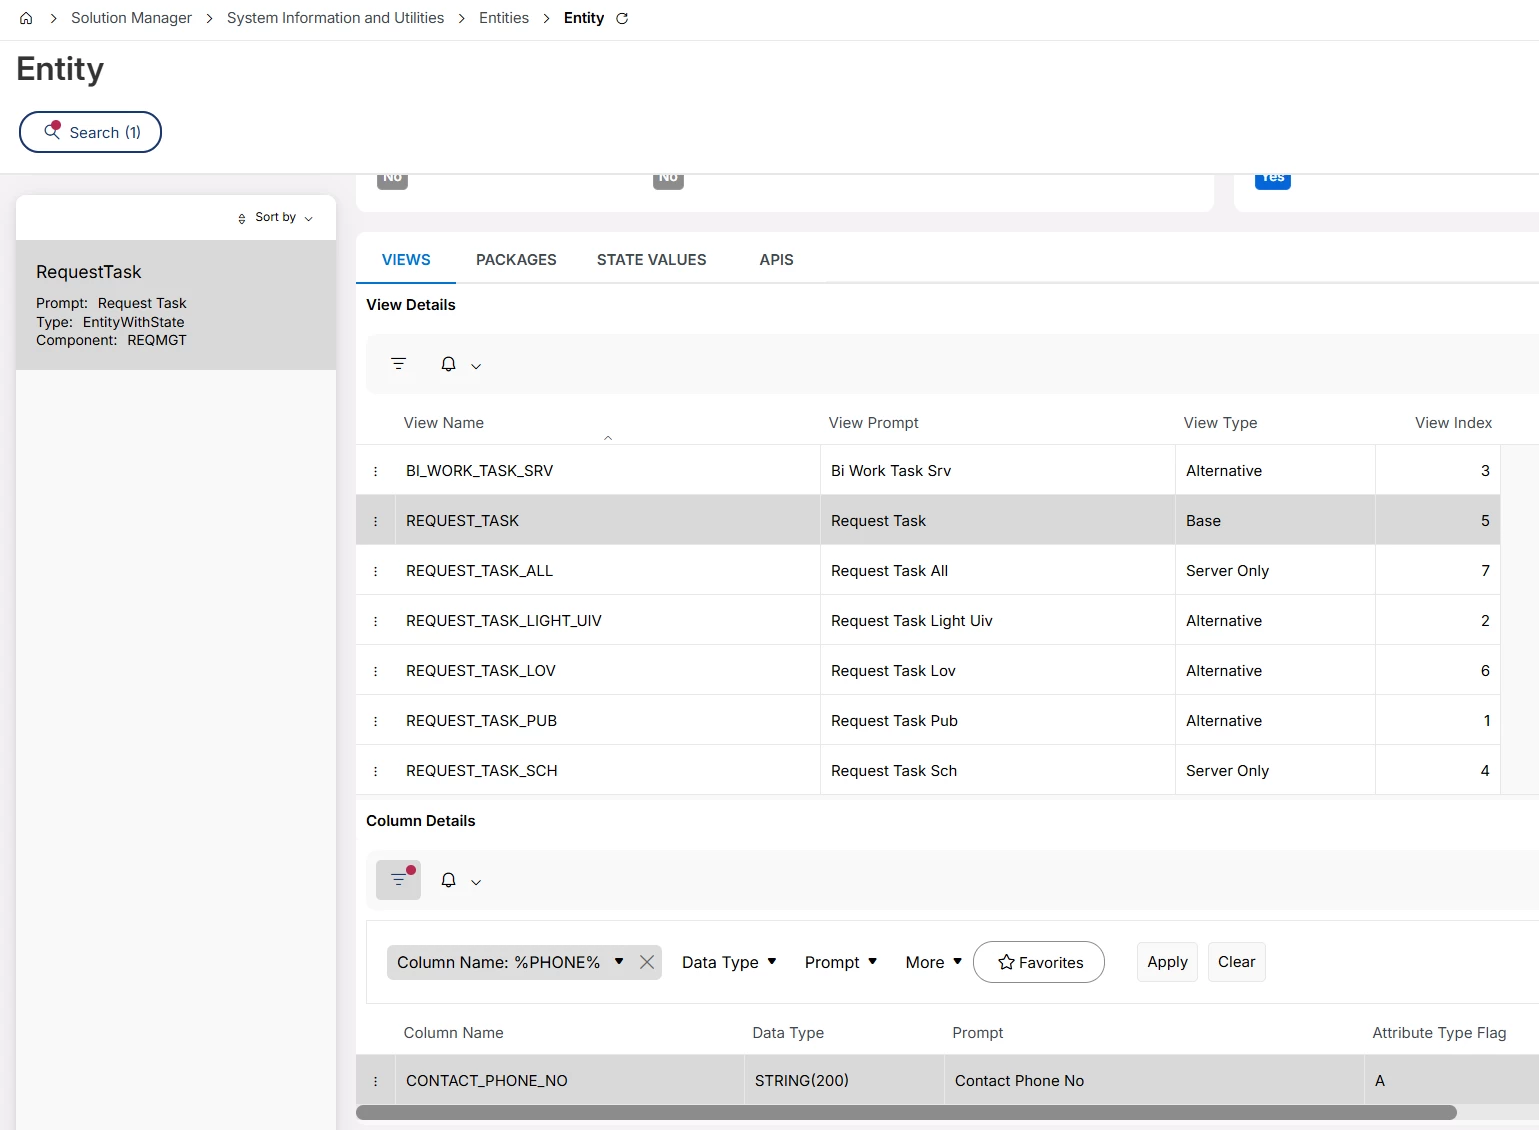1539x1130 pixels.
Task: Expand the More filter dropdown
Action: tap(933, 962)
